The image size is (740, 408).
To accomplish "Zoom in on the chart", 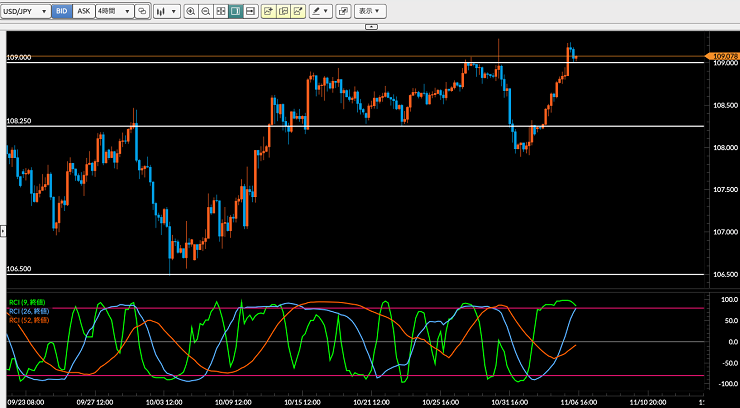I will click(191, 11).
